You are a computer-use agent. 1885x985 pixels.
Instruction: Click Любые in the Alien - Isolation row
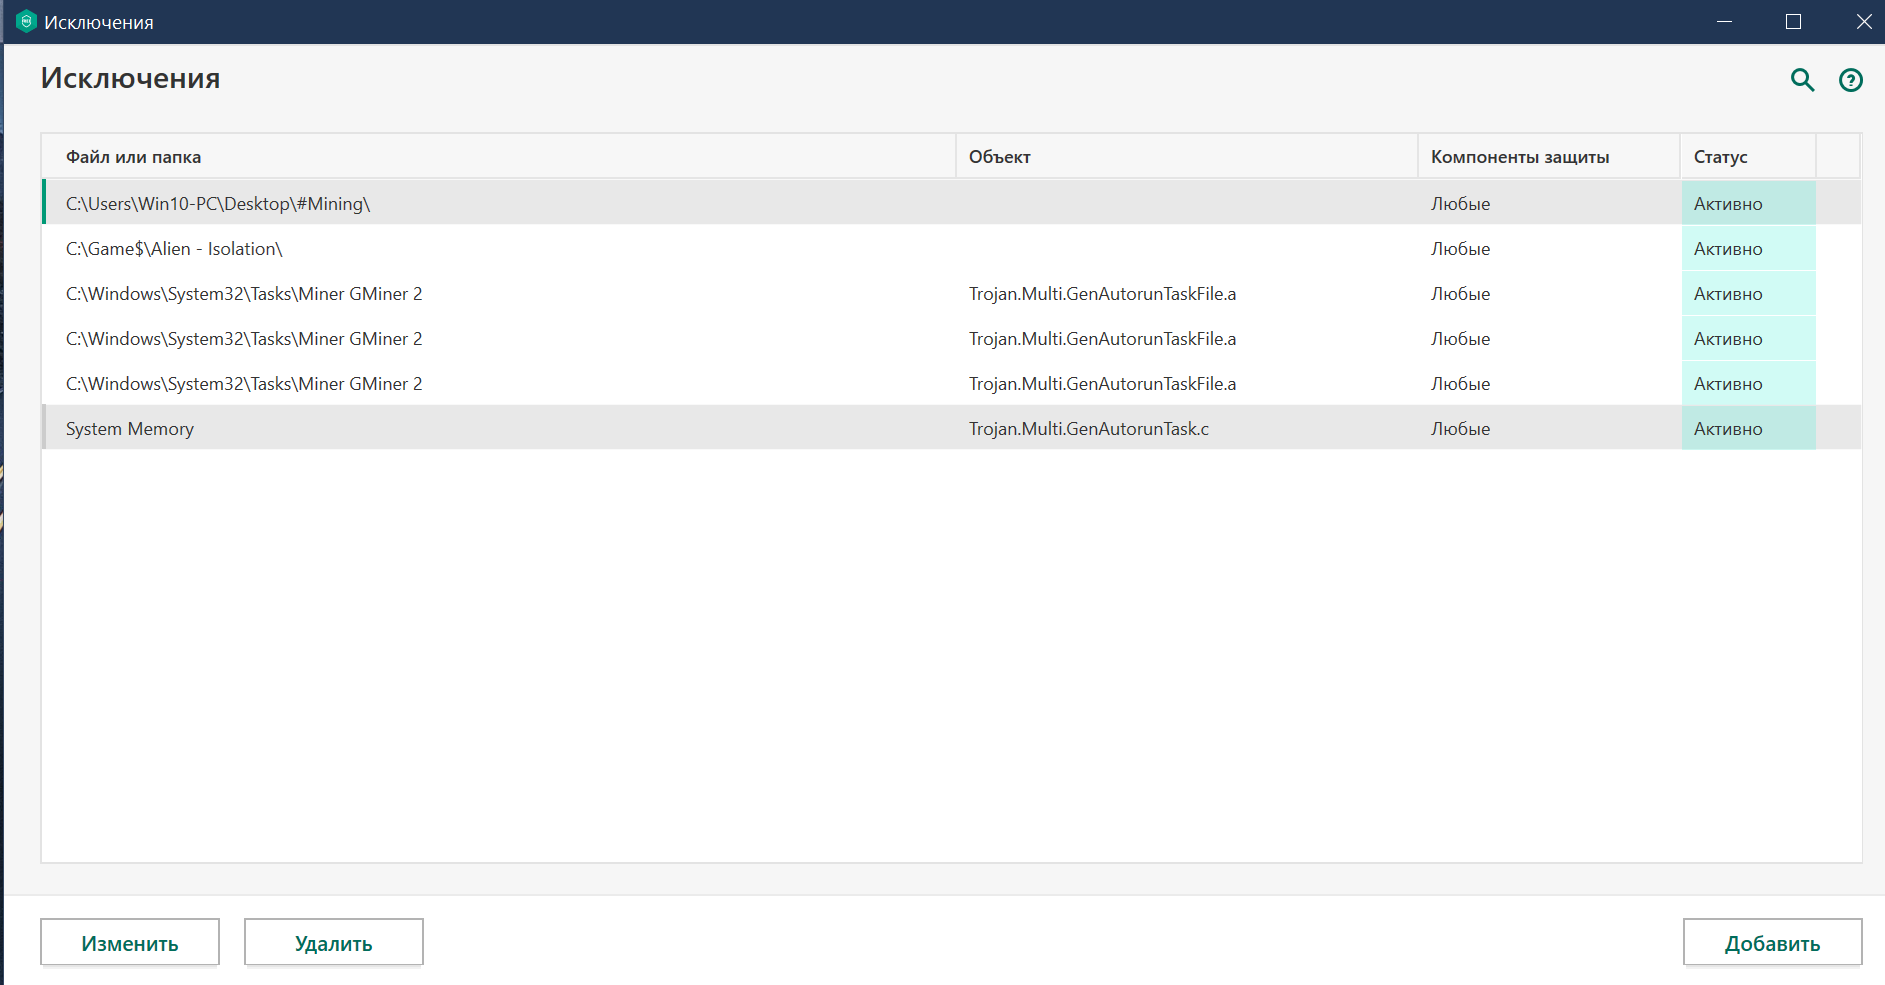pos(1460,249)
